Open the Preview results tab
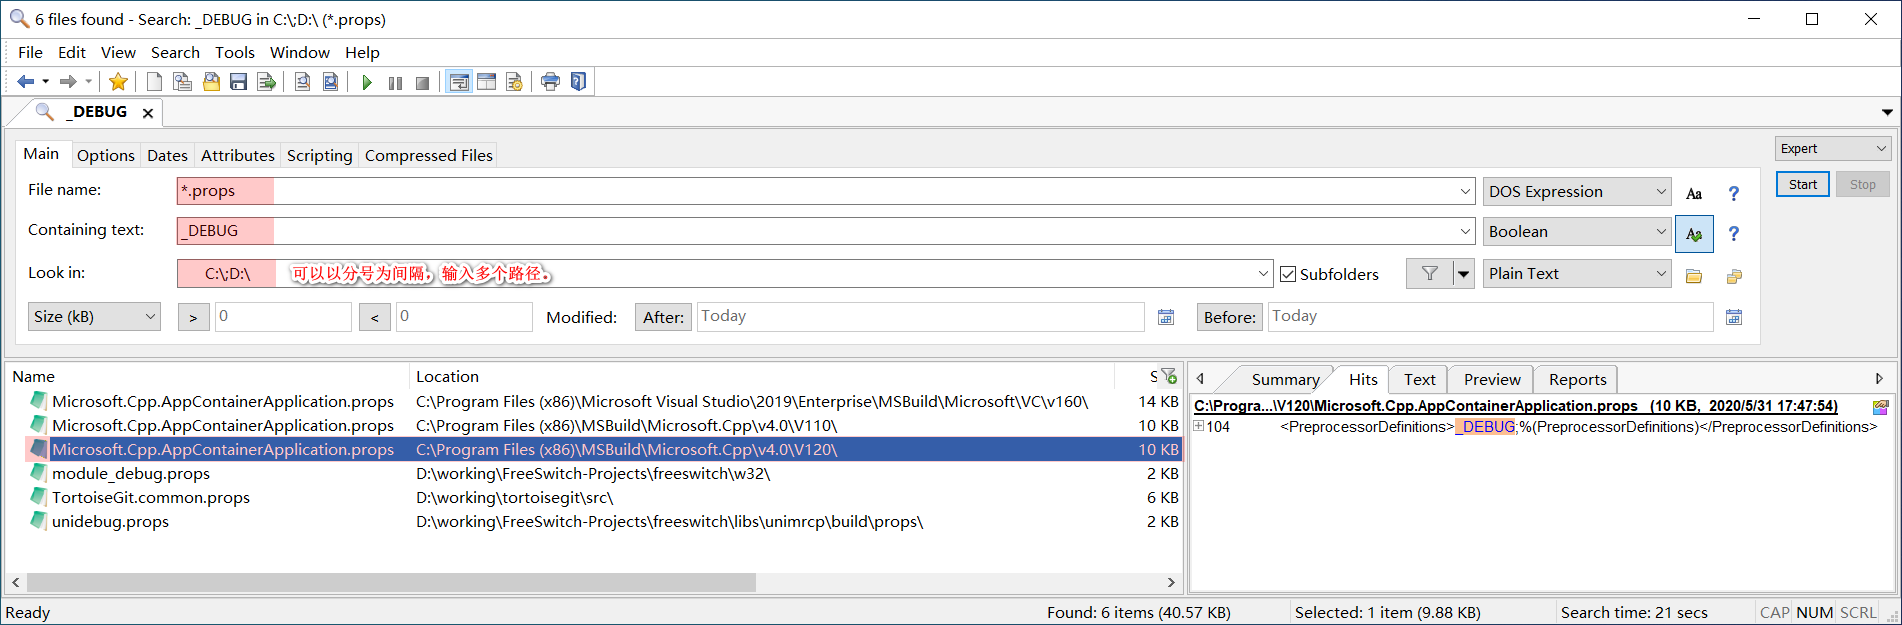This screenshot has width=1902, height=625. pyautogui.click(x=1492, y=379)
